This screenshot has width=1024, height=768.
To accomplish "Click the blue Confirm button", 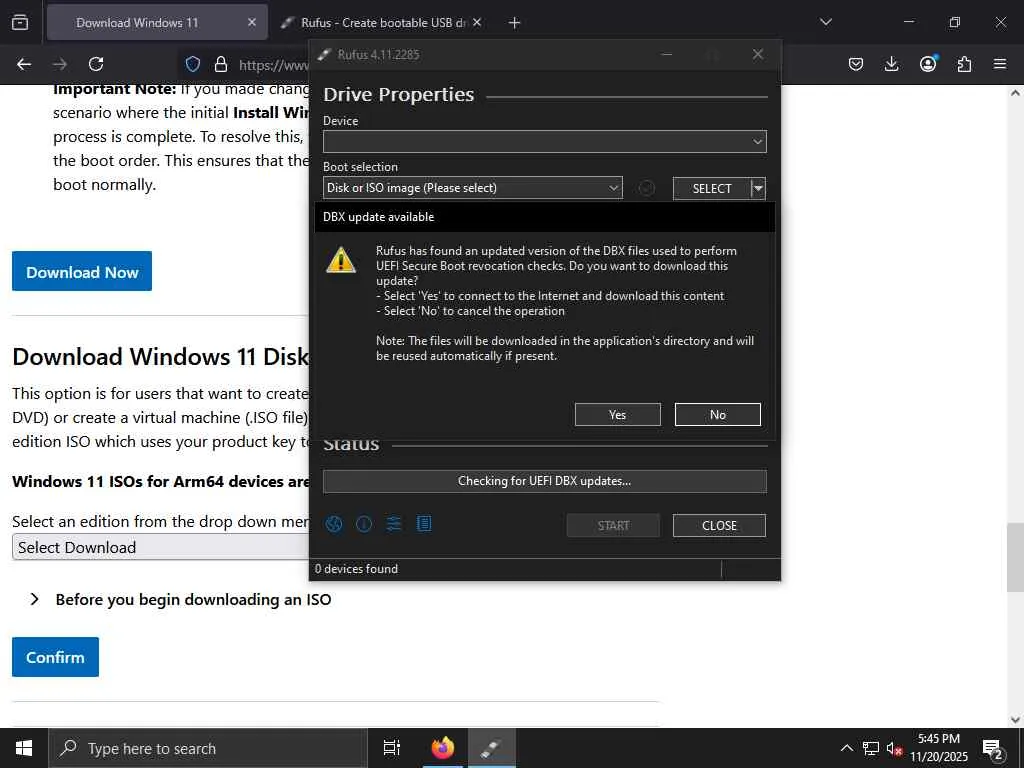I will 56,657.
